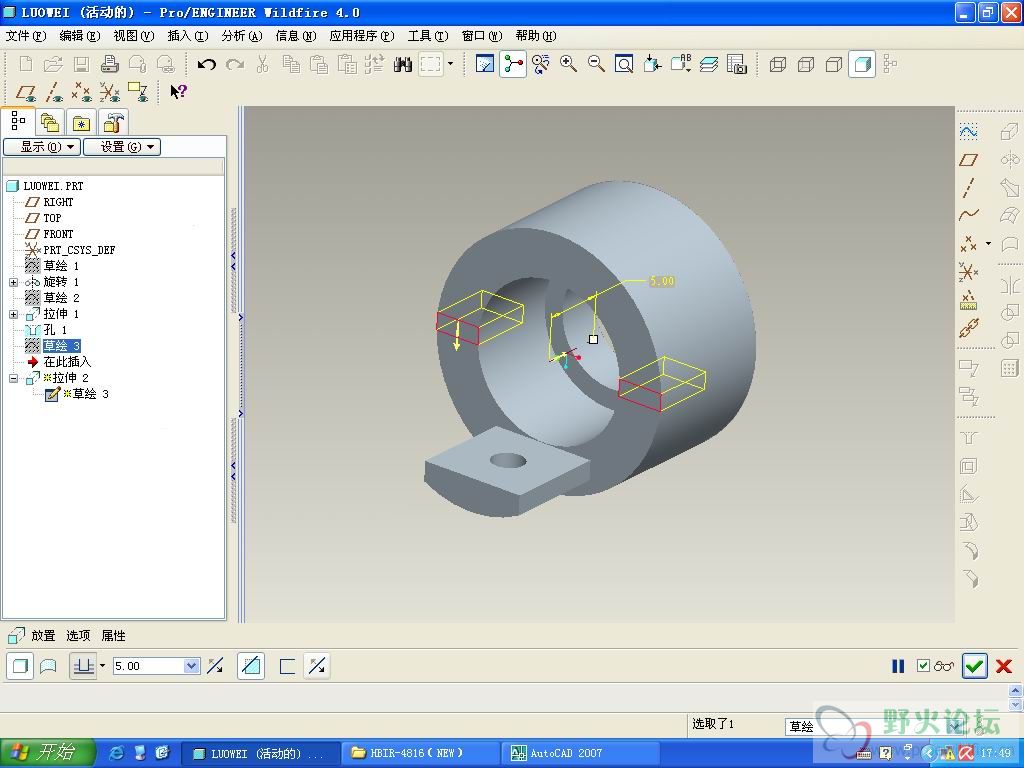Open the 设置 dropdown
1024x768 pixels.
coord(122,147)
